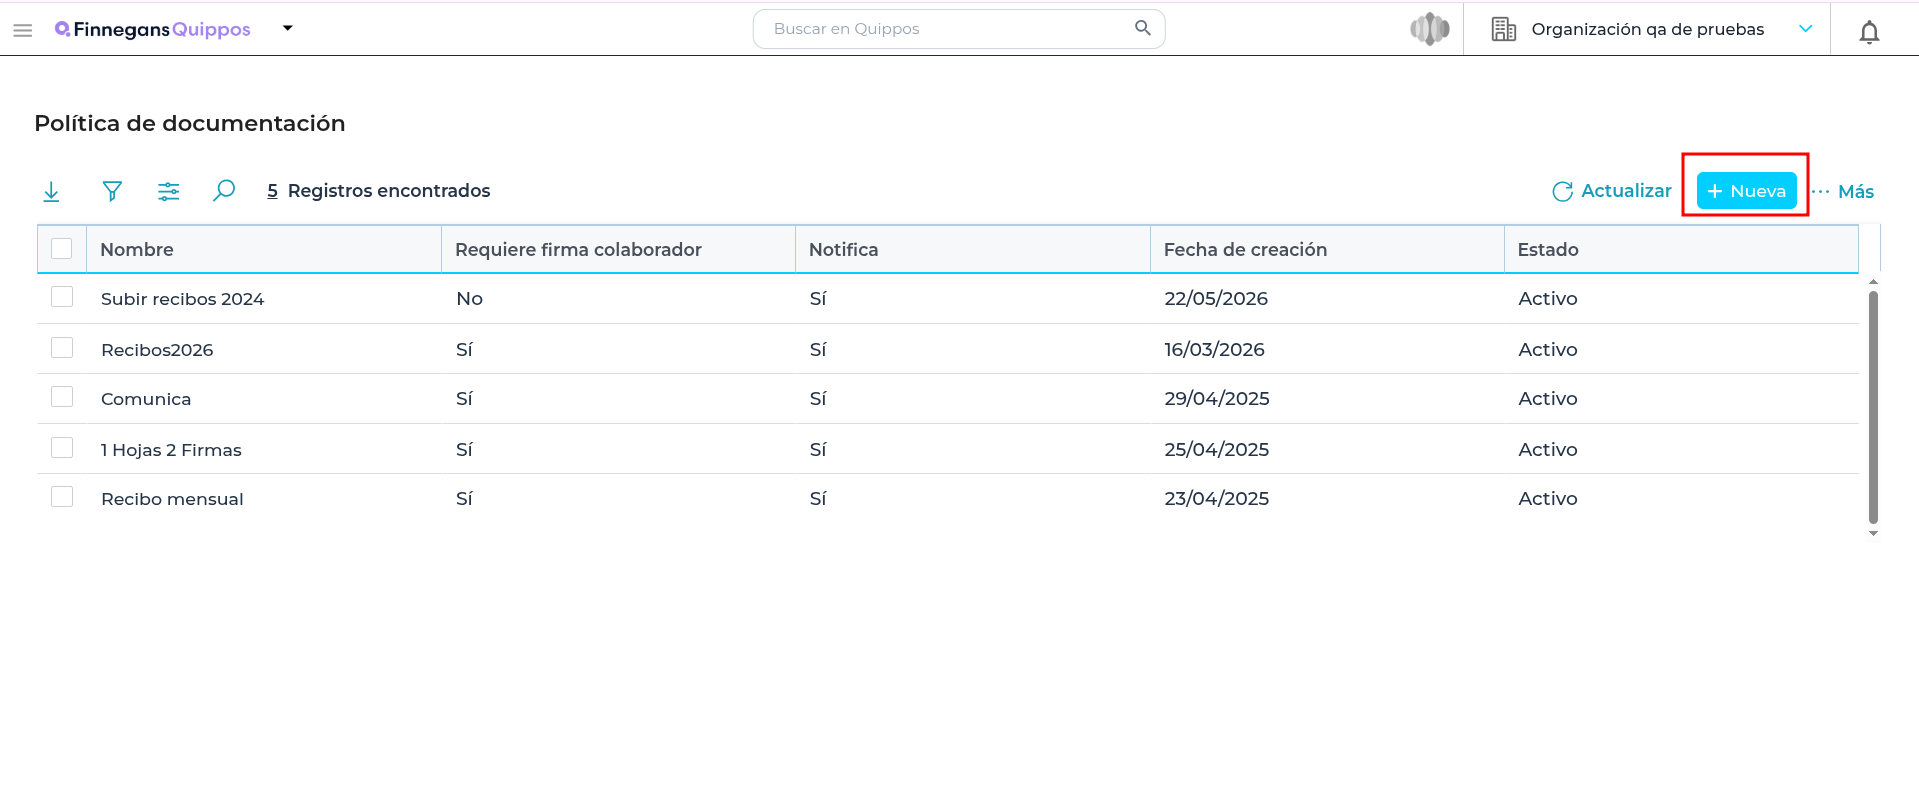Open the notifications bell

click(x=1869, y=32)
